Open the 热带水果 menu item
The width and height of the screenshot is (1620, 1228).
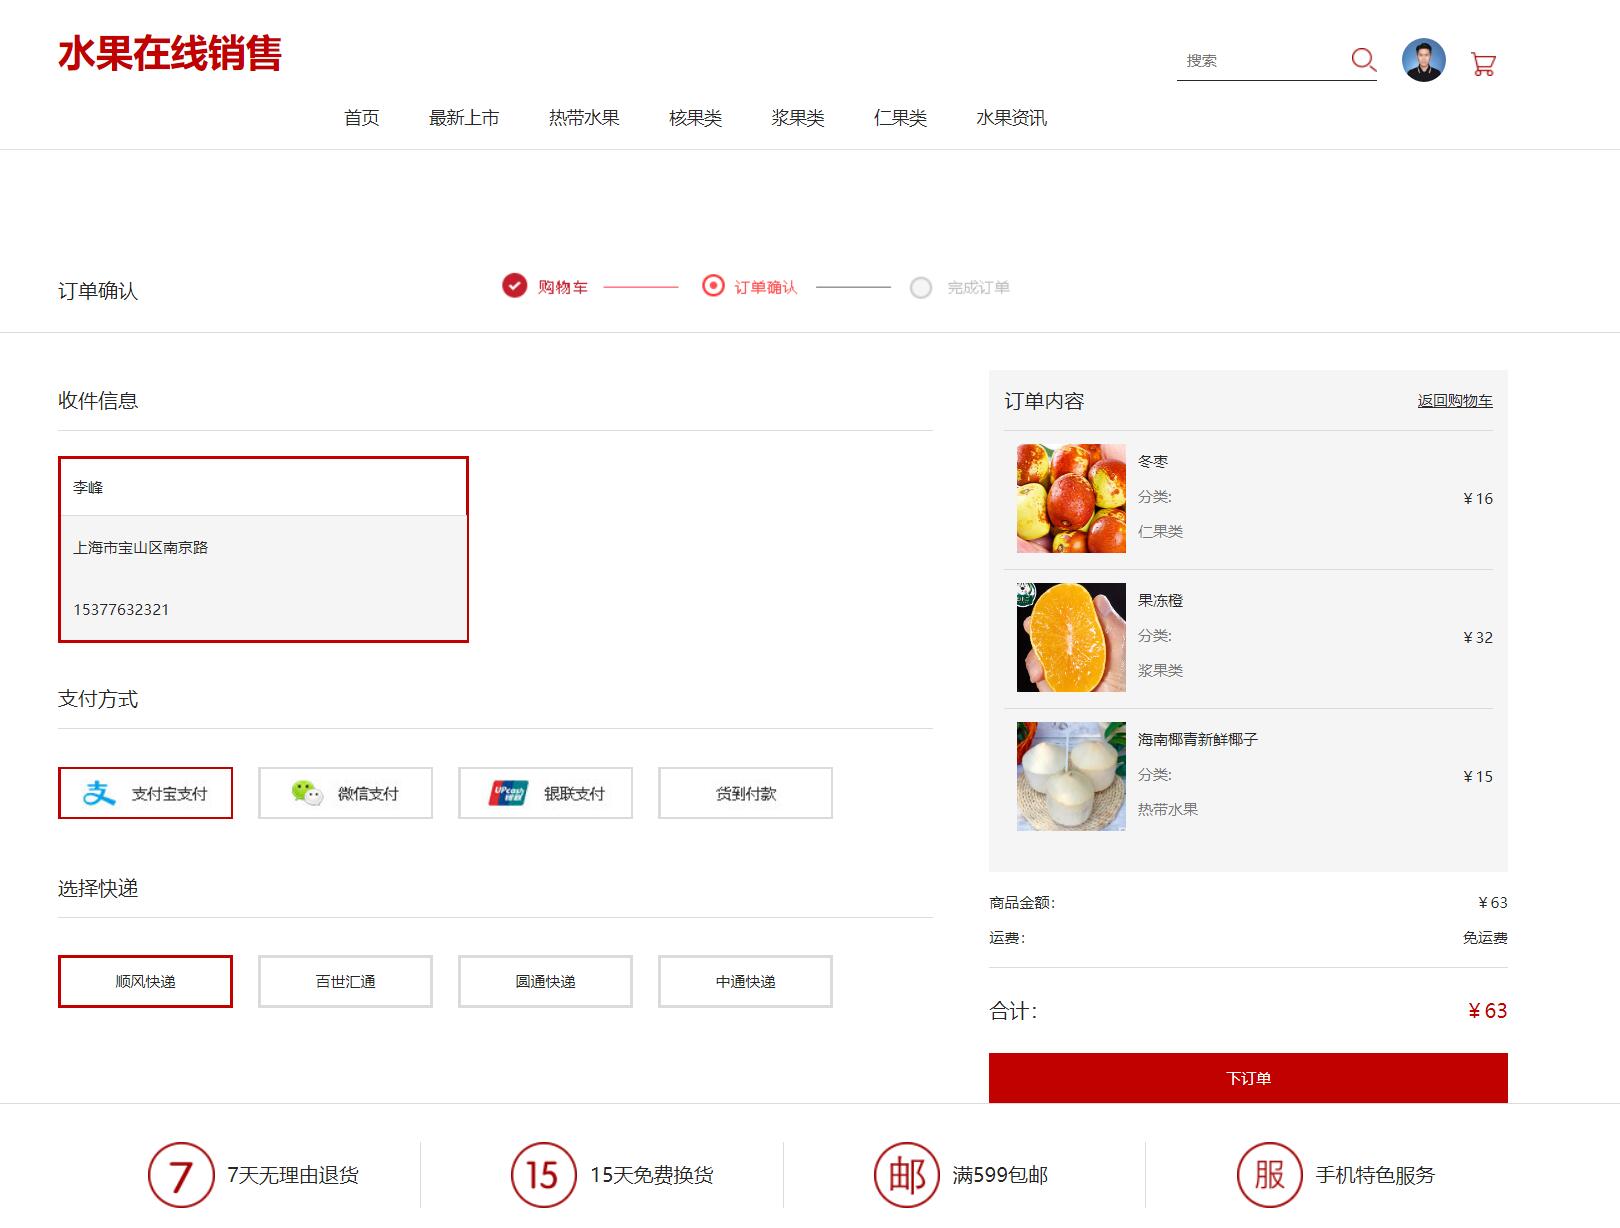point(583,118)
